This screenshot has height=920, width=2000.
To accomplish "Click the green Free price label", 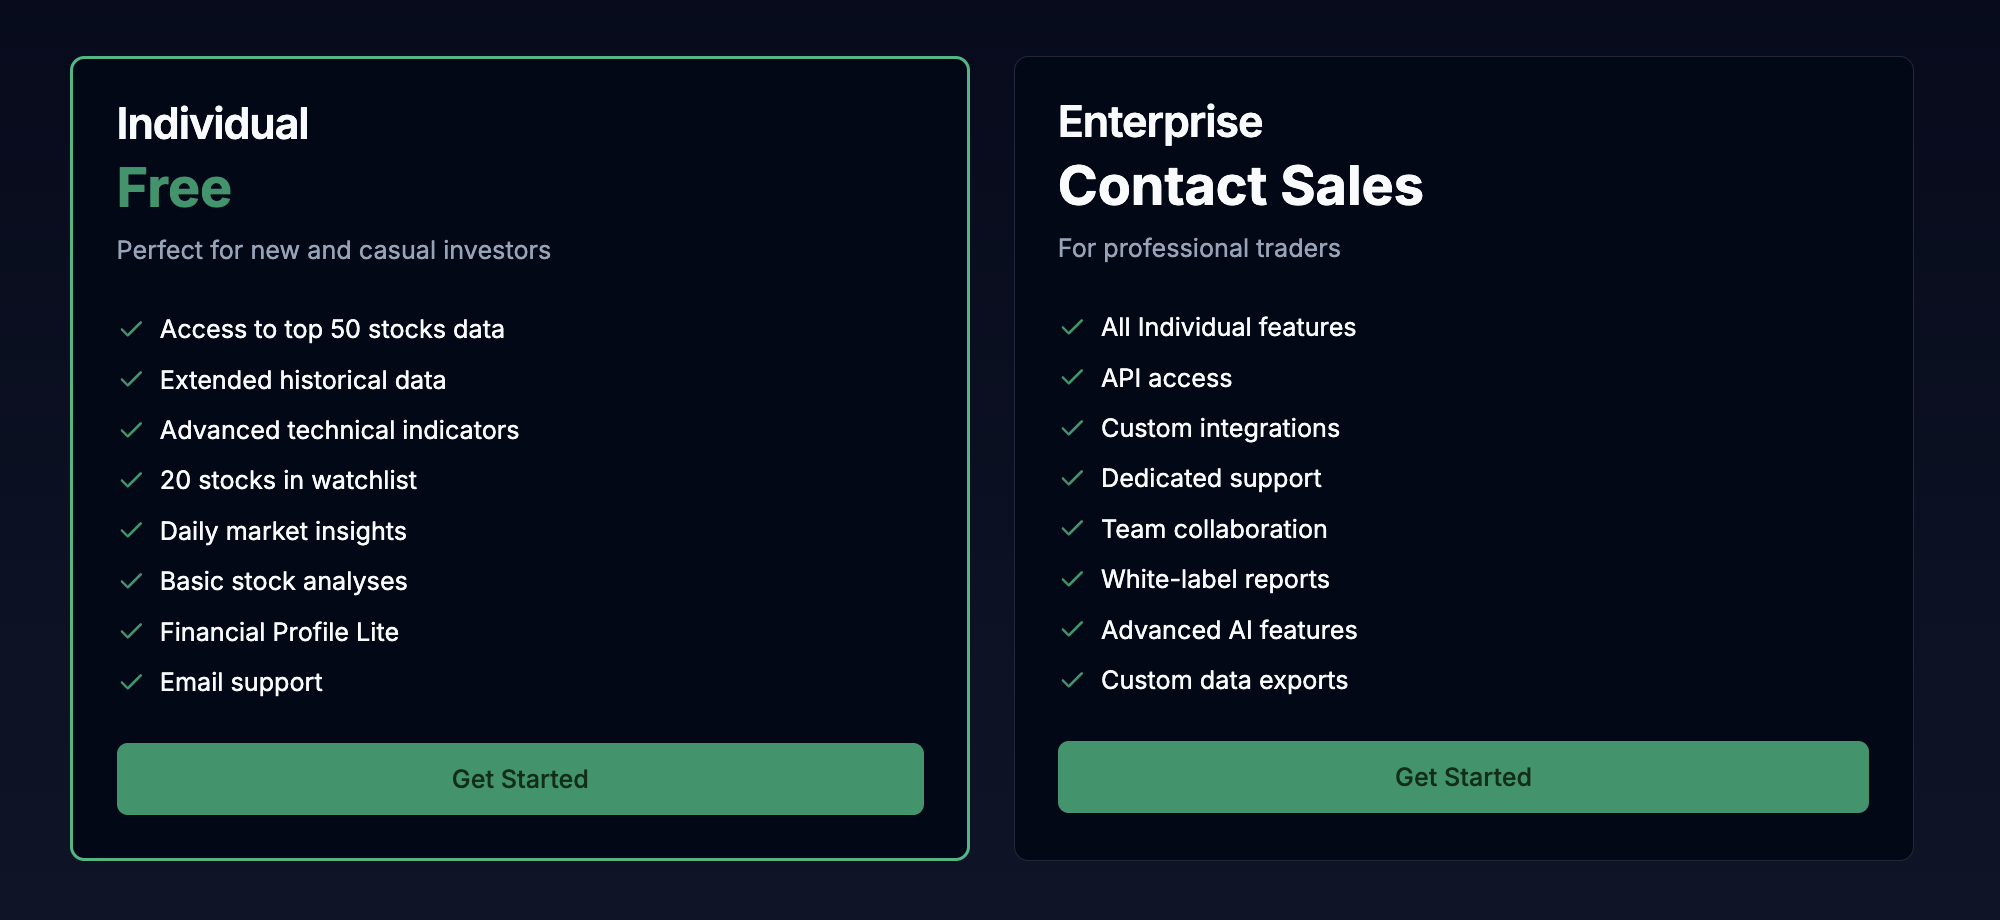I will [x=174, y=188].
